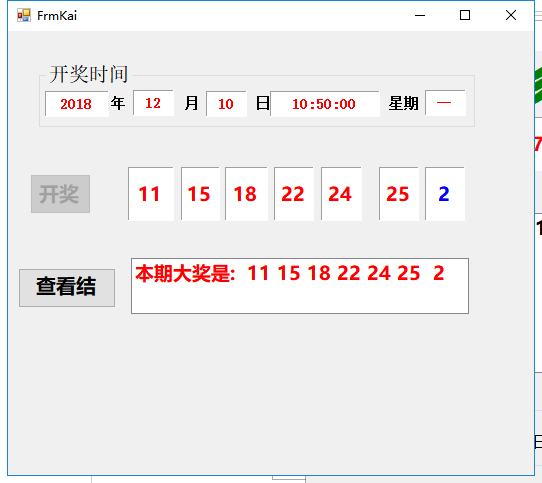The image size is (542, 483).
Task: Click the red ball box with 24
Action: [341, 194]
